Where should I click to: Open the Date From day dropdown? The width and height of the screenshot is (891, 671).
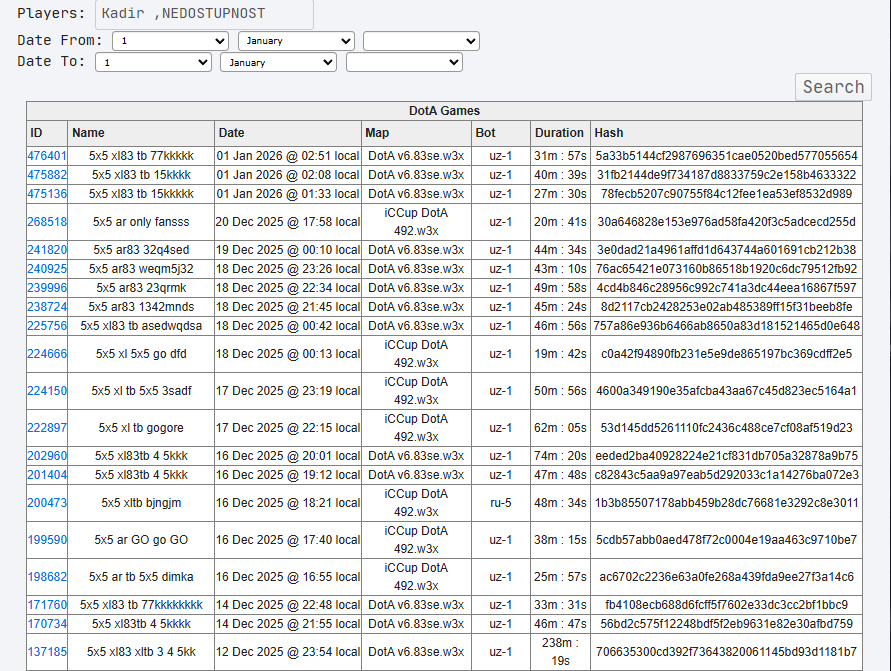click(x=170, y=41)
